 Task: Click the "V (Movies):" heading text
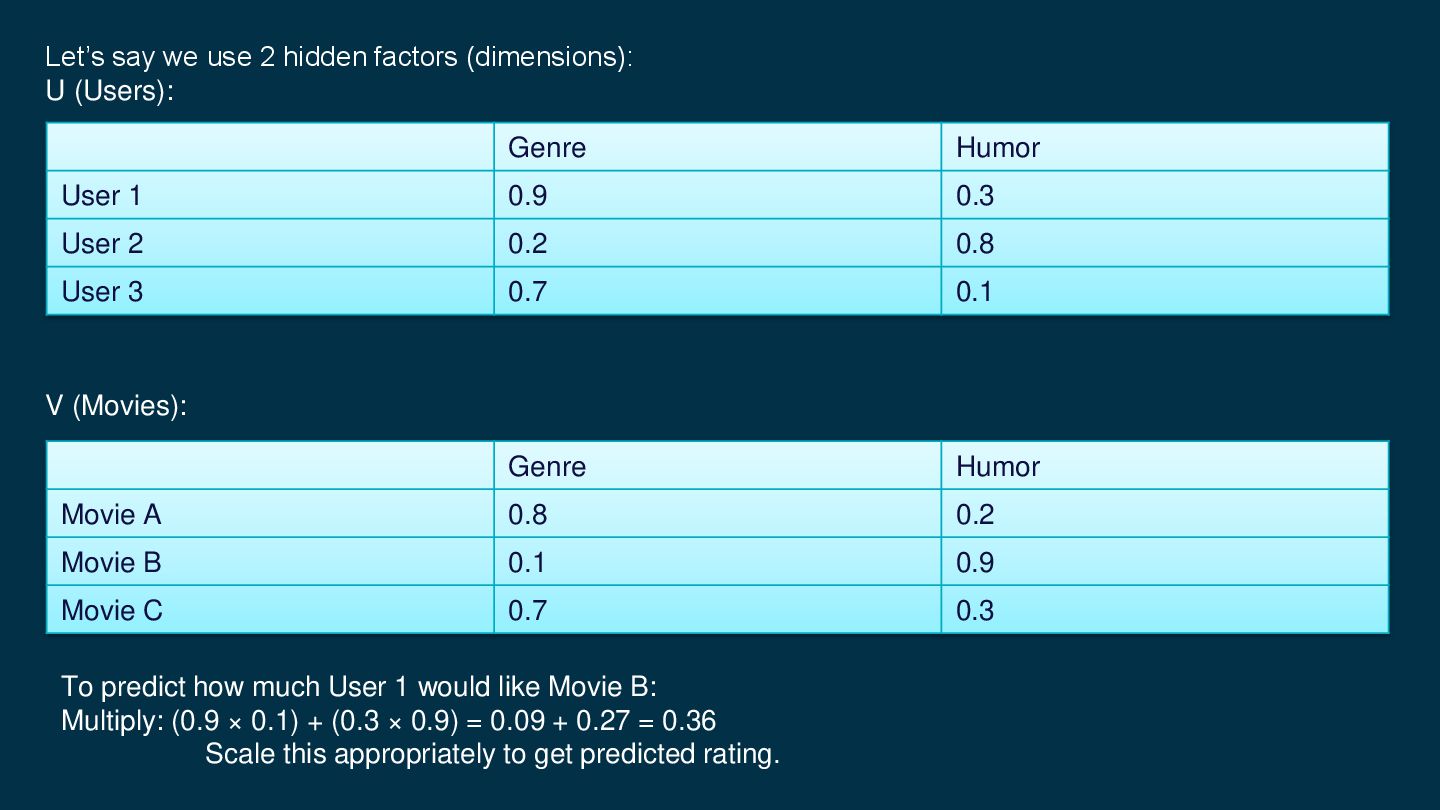[116, 406]
